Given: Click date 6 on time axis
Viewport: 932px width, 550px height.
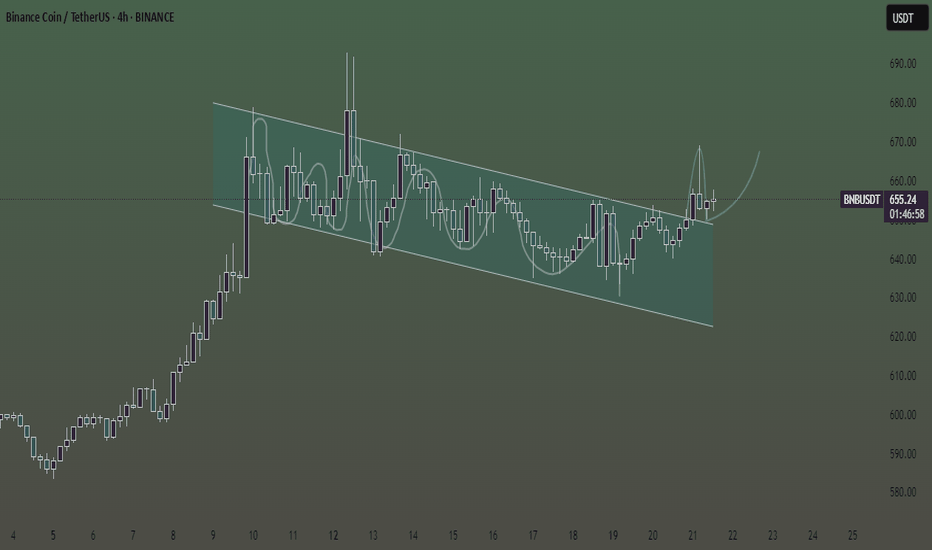Looking at the screenshot, I should [x=93, y=536].
